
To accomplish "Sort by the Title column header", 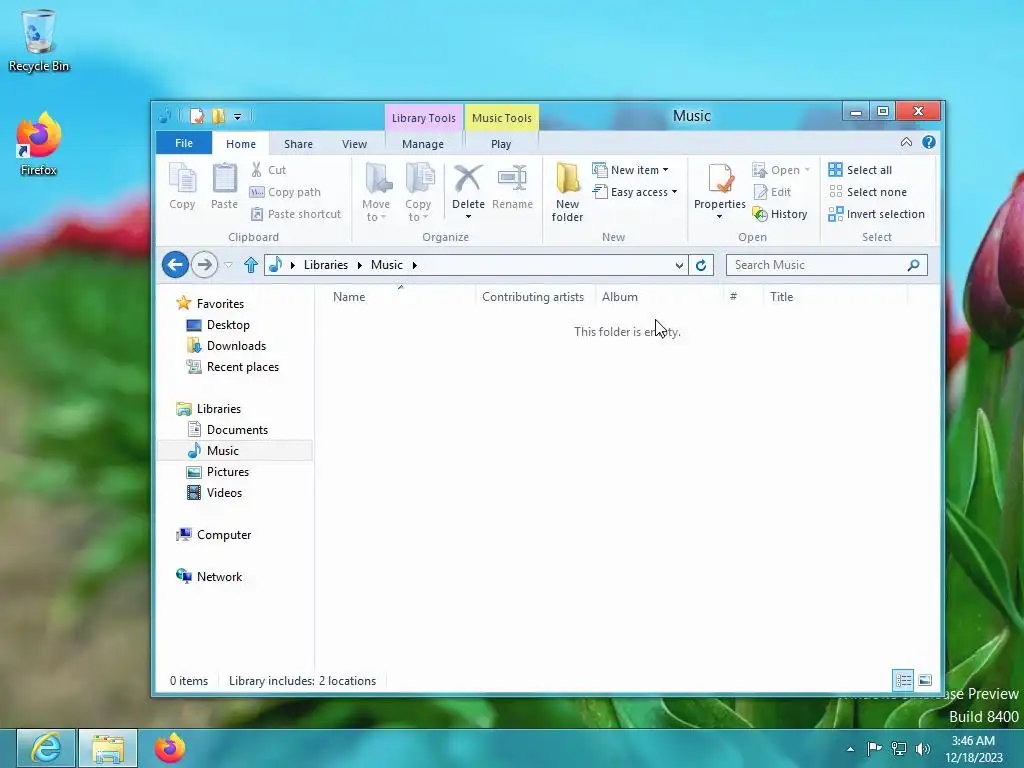I will tap(835, 296).
